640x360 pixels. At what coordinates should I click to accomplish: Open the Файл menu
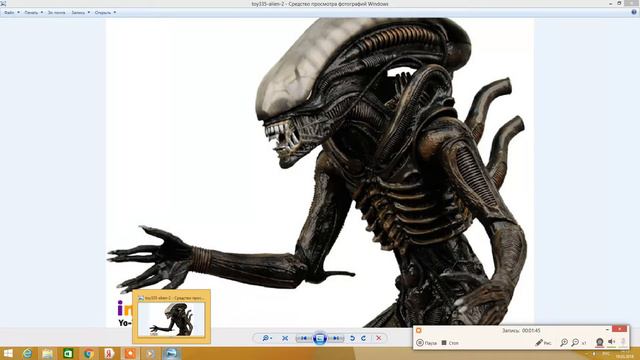11,13
